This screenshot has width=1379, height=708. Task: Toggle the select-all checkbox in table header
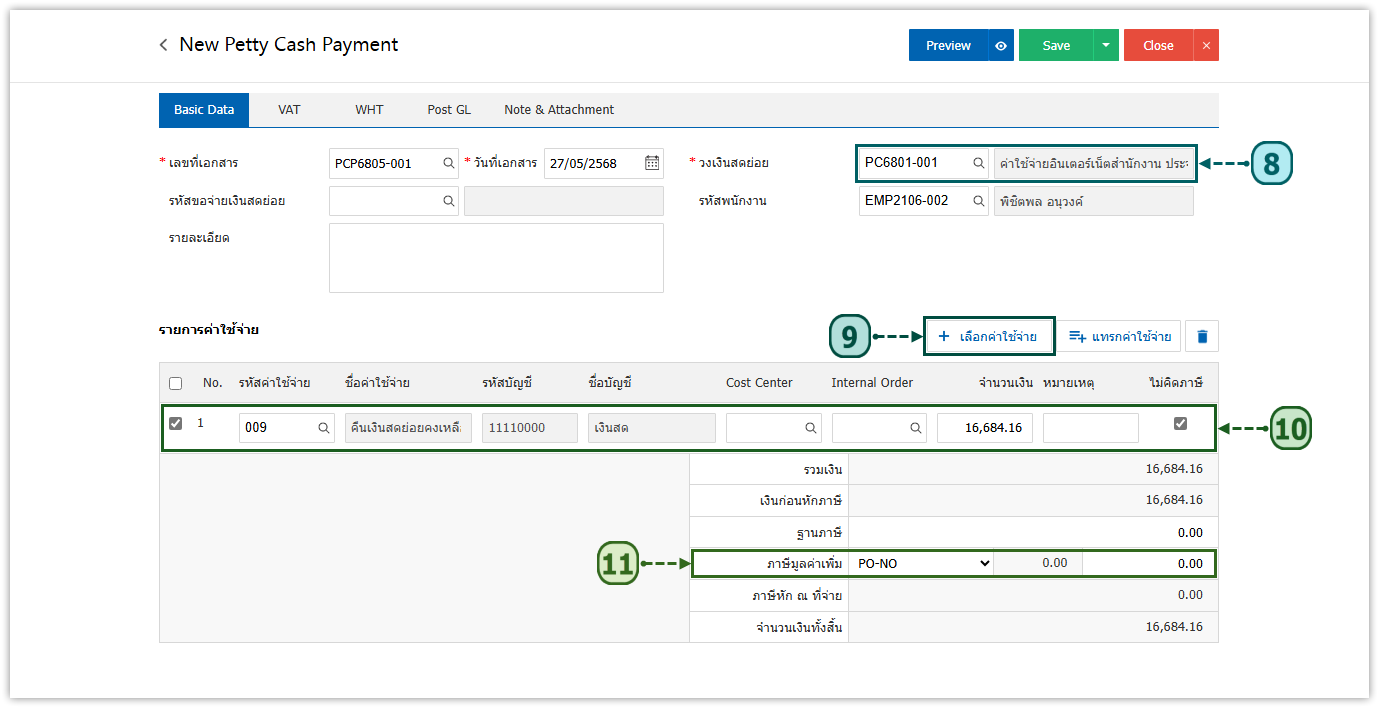click(x=176, y=383)
